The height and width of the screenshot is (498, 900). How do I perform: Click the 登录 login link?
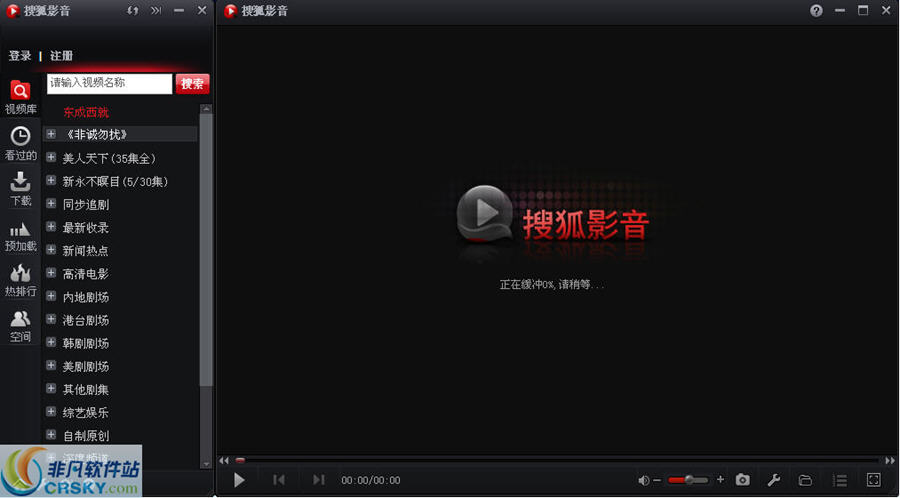(x=20, y=56)
